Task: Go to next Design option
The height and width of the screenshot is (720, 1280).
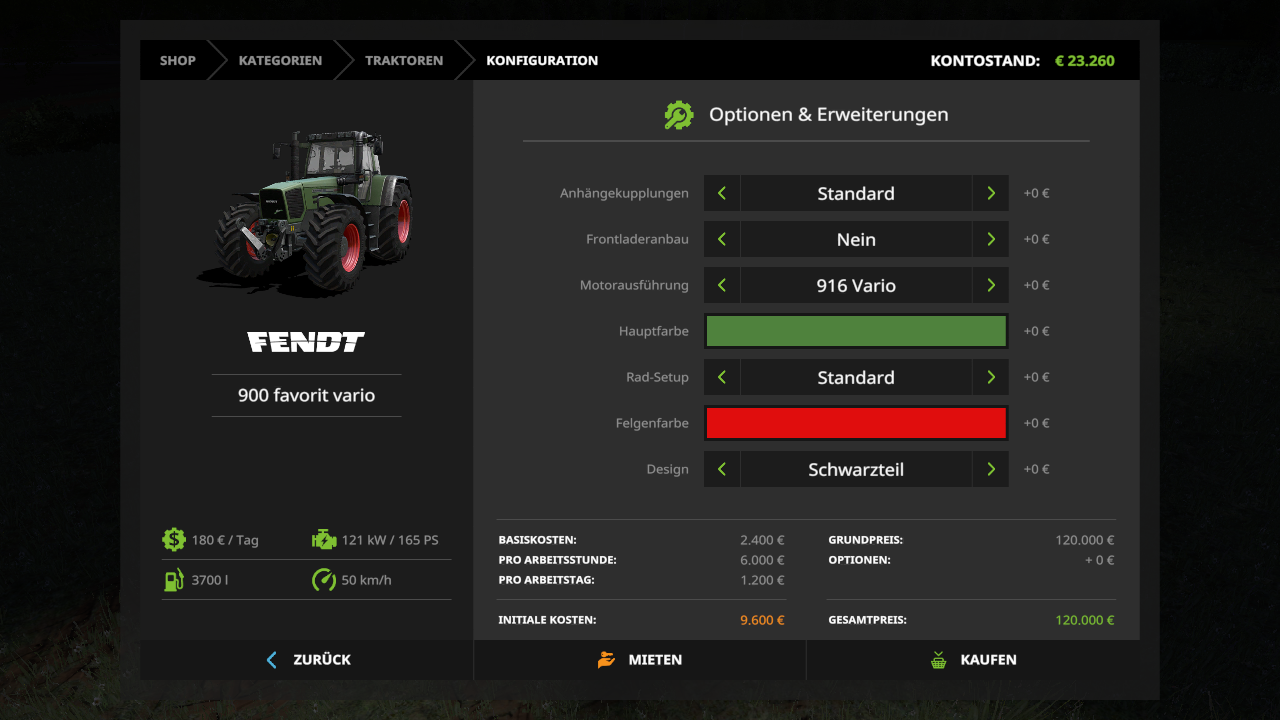Action: pos(990,469)
